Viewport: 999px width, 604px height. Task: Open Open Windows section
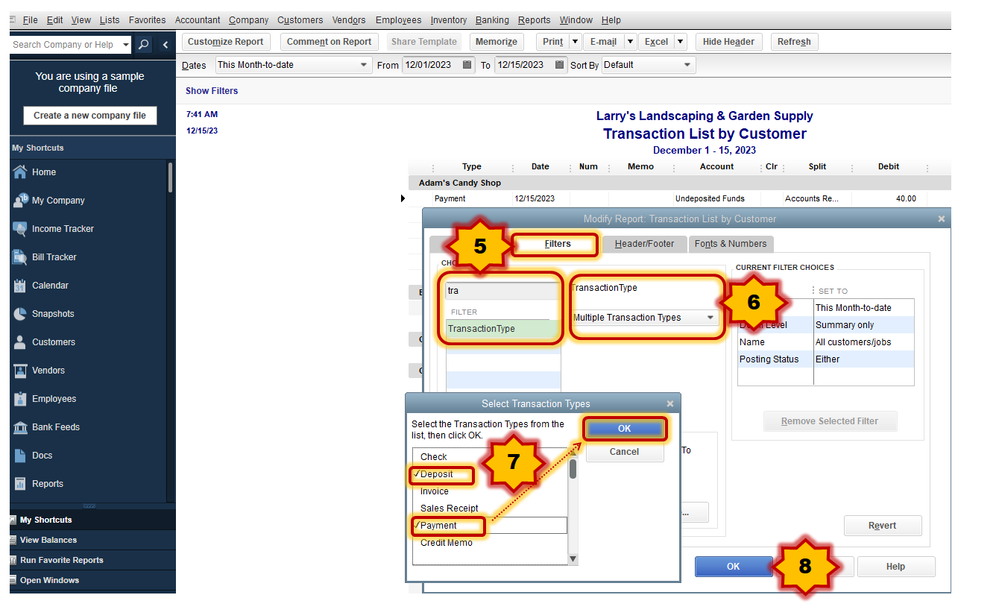pyautogui.click(x=50, y=580)
